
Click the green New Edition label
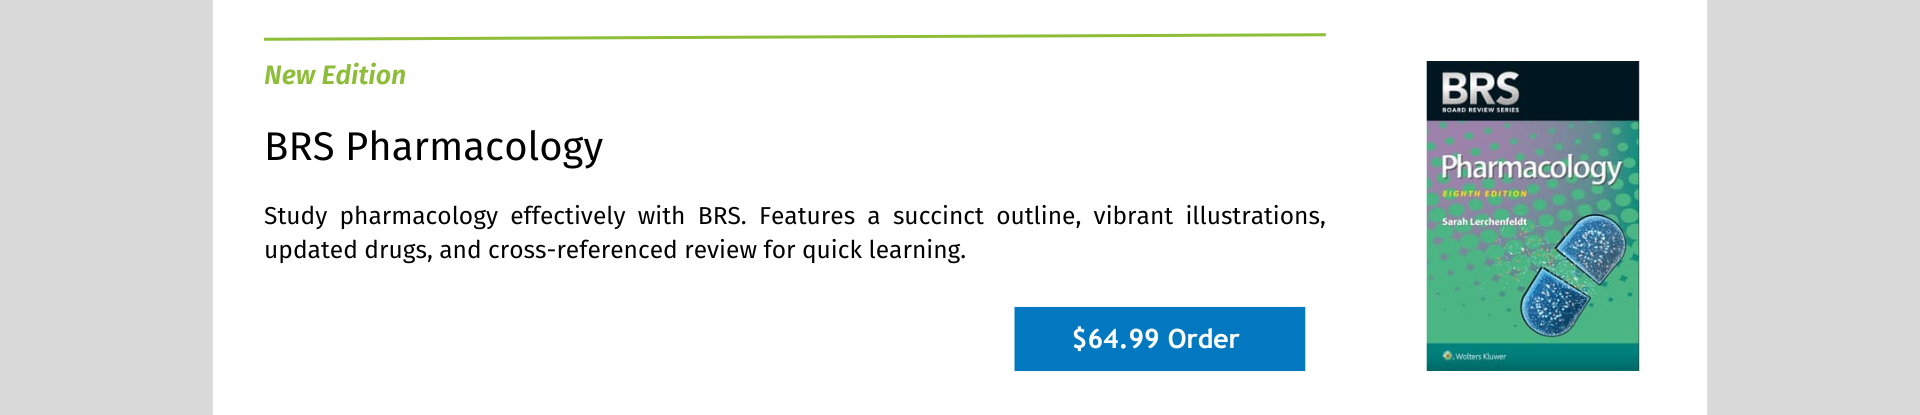pyautogui.click(x=335, y=75)
